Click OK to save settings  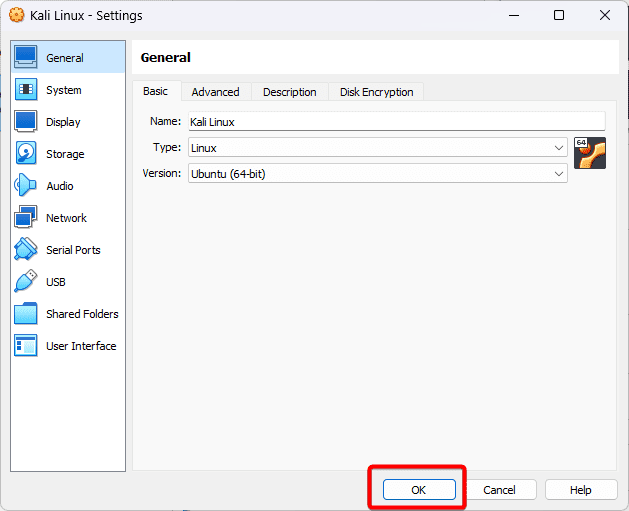[x=419, y=489]
